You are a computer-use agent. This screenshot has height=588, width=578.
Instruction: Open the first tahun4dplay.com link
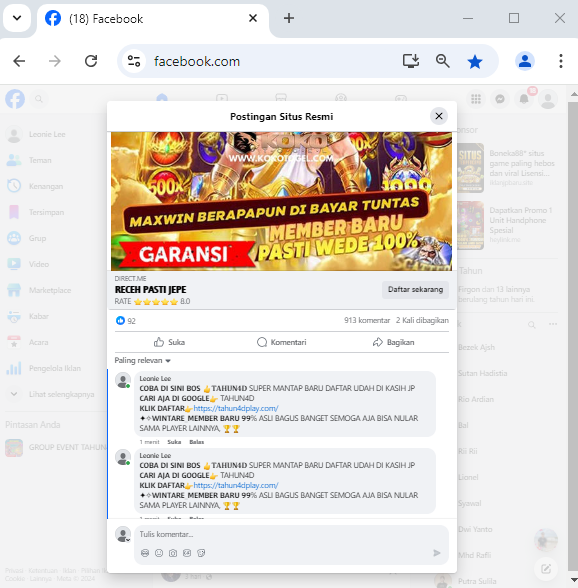click(236, 408)
